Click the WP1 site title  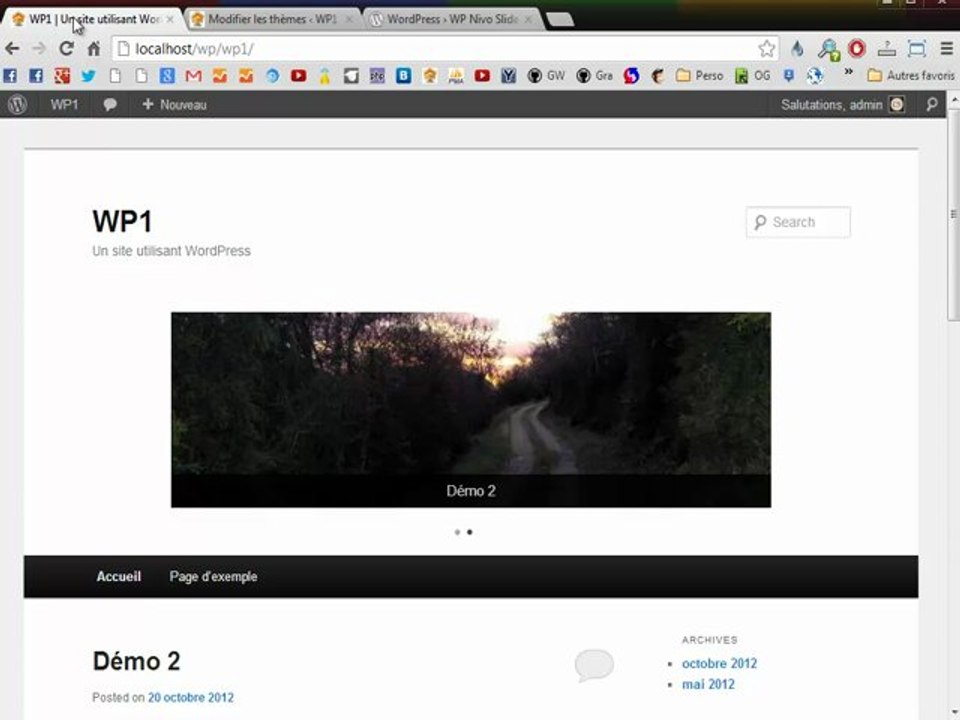click(x=122, y=222)
